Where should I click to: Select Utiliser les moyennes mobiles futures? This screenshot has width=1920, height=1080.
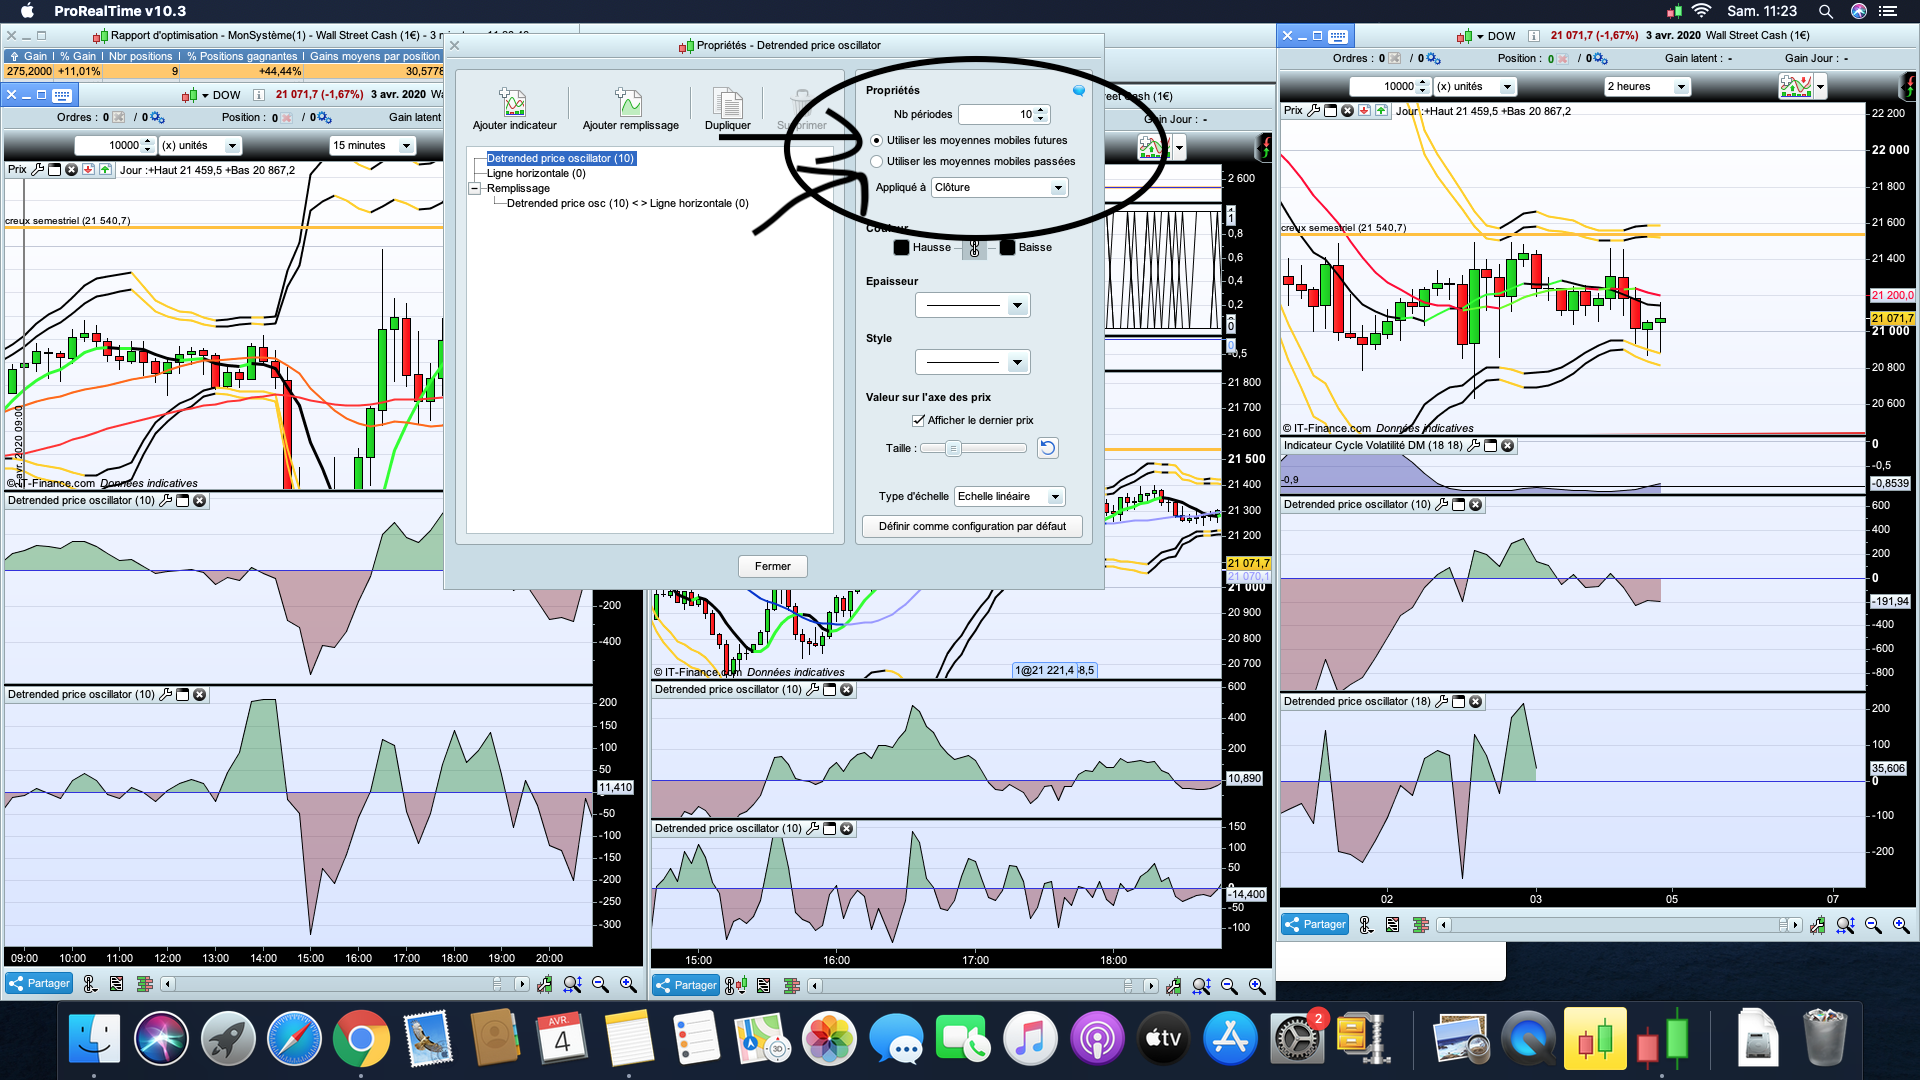pyautogui.click(x=877, y=140)
